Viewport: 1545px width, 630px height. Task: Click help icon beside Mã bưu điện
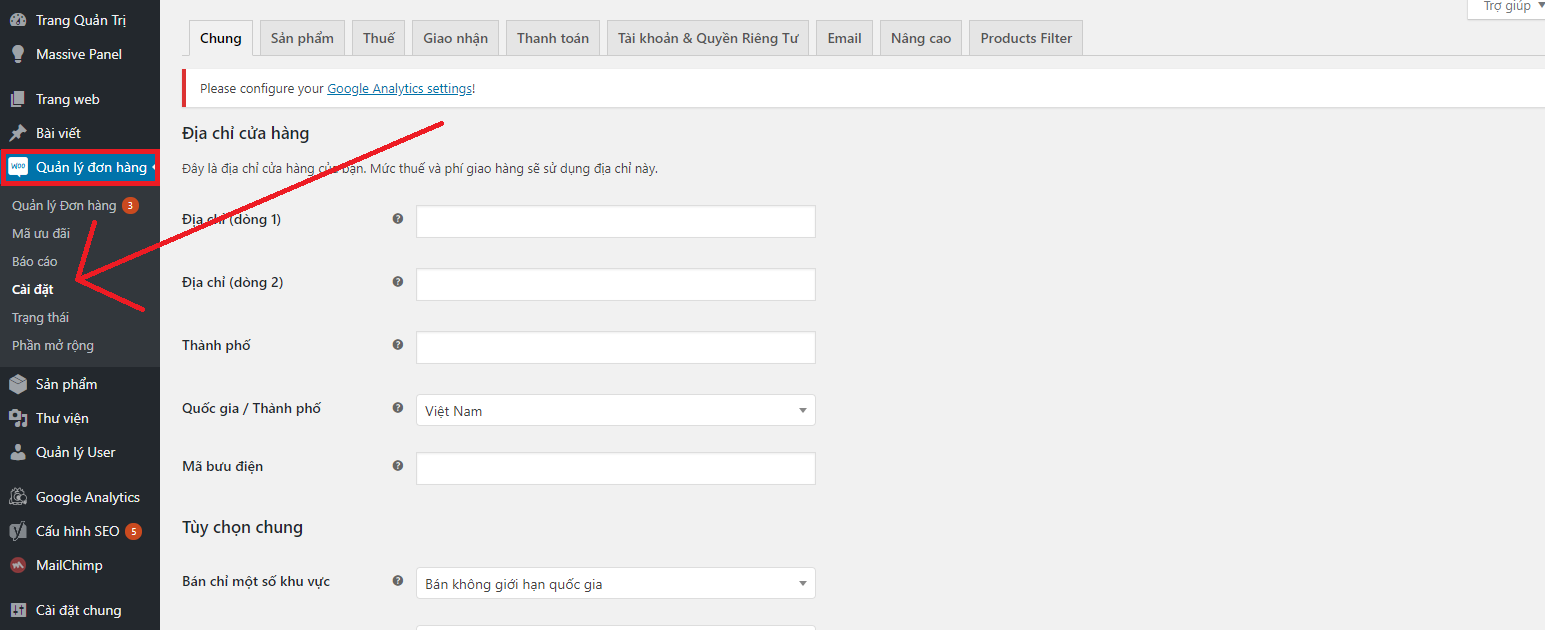click(398, 466)
